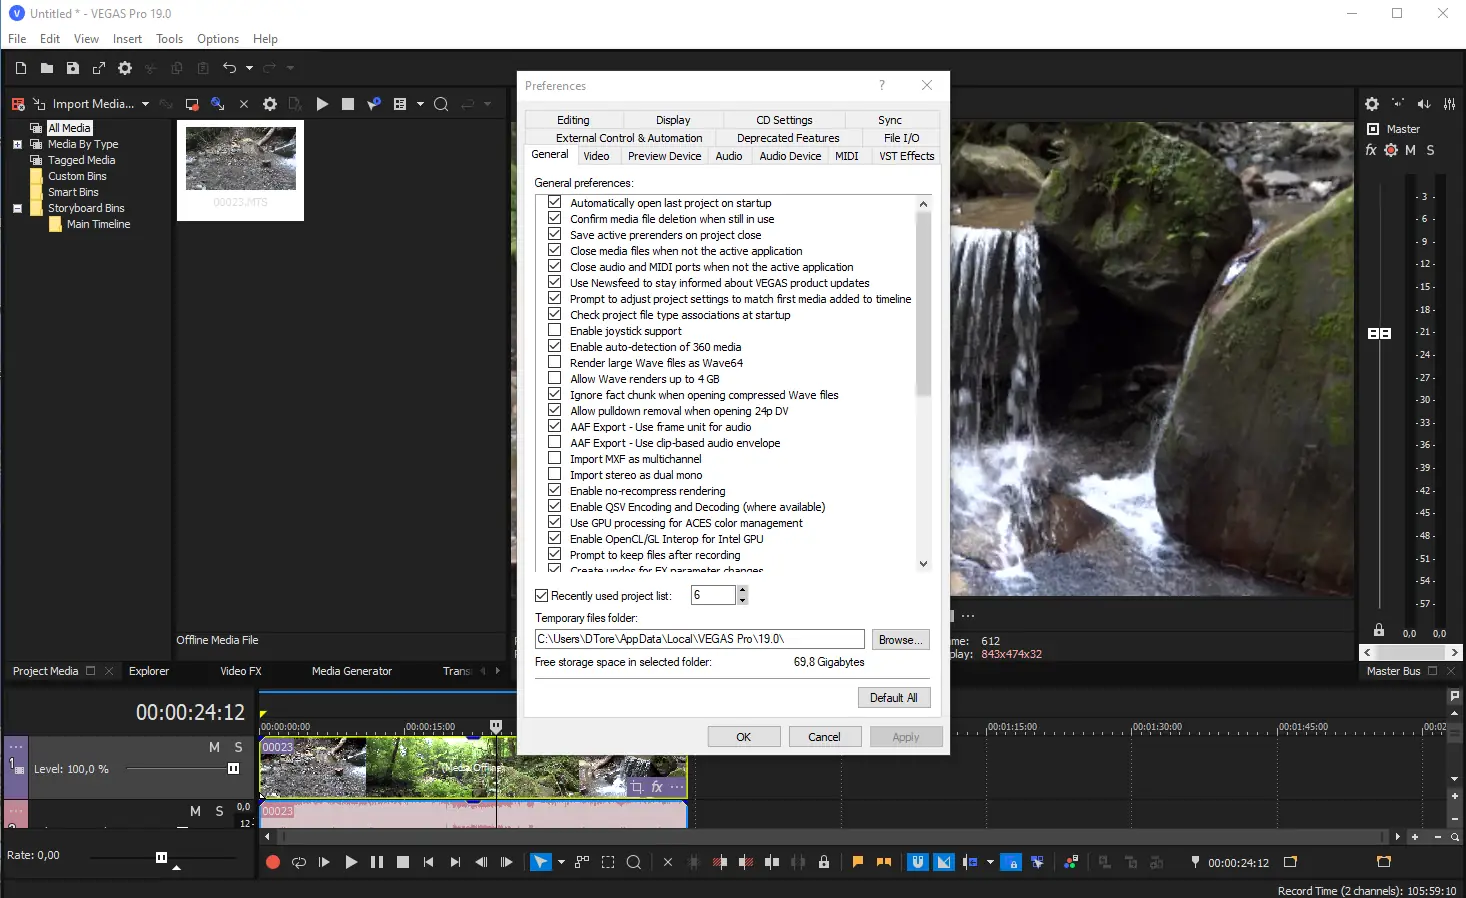The width and height of the screenshot is (1466, 898).
Task: Insert a marker with the orange flag icon
Action: pyautogui.click(x=858, y=862)
